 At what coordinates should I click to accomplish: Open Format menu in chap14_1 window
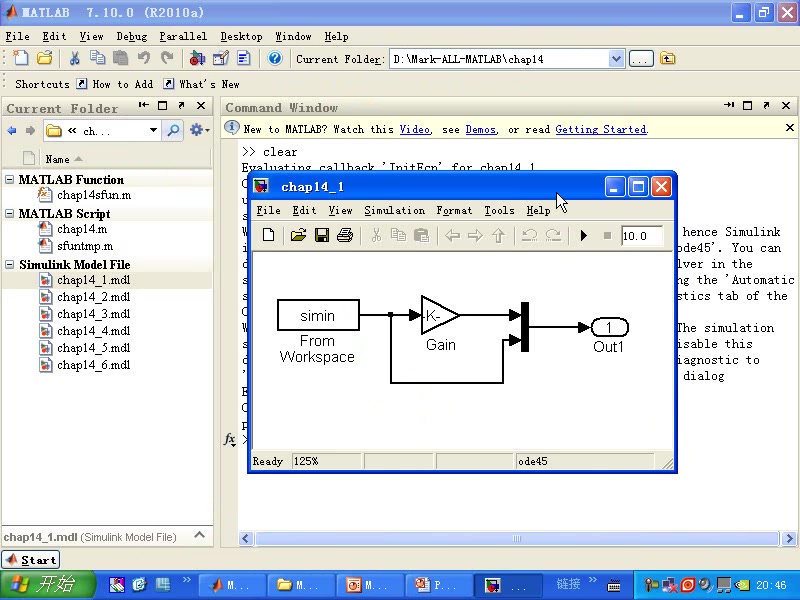coord(454,210)
